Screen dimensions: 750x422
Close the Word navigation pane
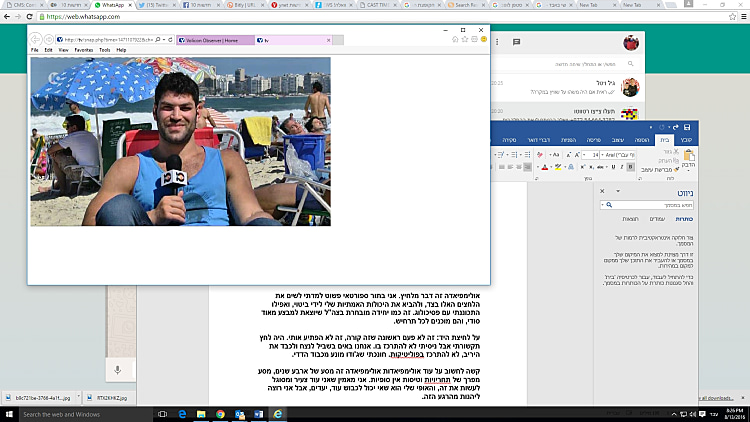pyautogui.click(x=602, y=192)
